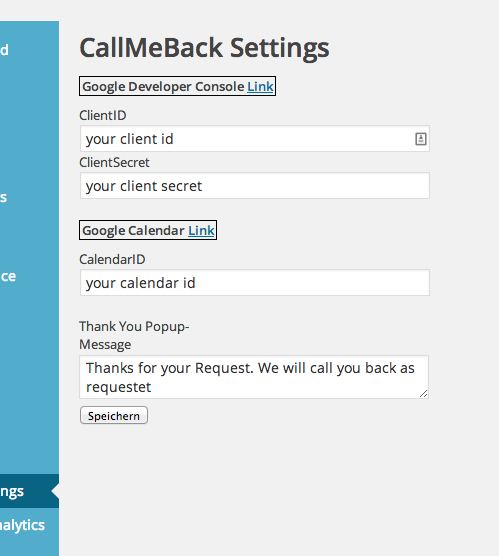The width and height of the screenshot is (499, 556).
Task: Focus the ClientID field with 'your client id'
Action: click(x=255, y=139)
